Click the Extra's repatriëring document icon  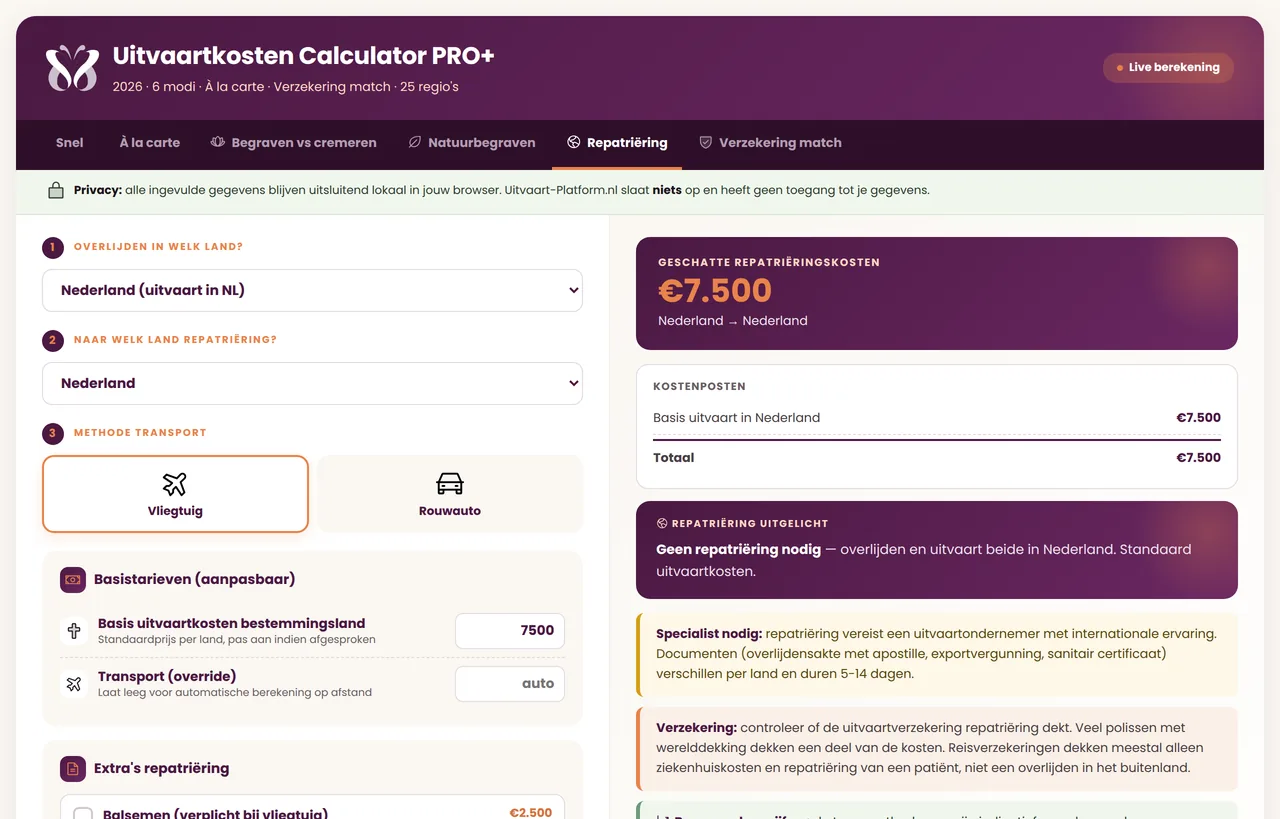point(73,769)
